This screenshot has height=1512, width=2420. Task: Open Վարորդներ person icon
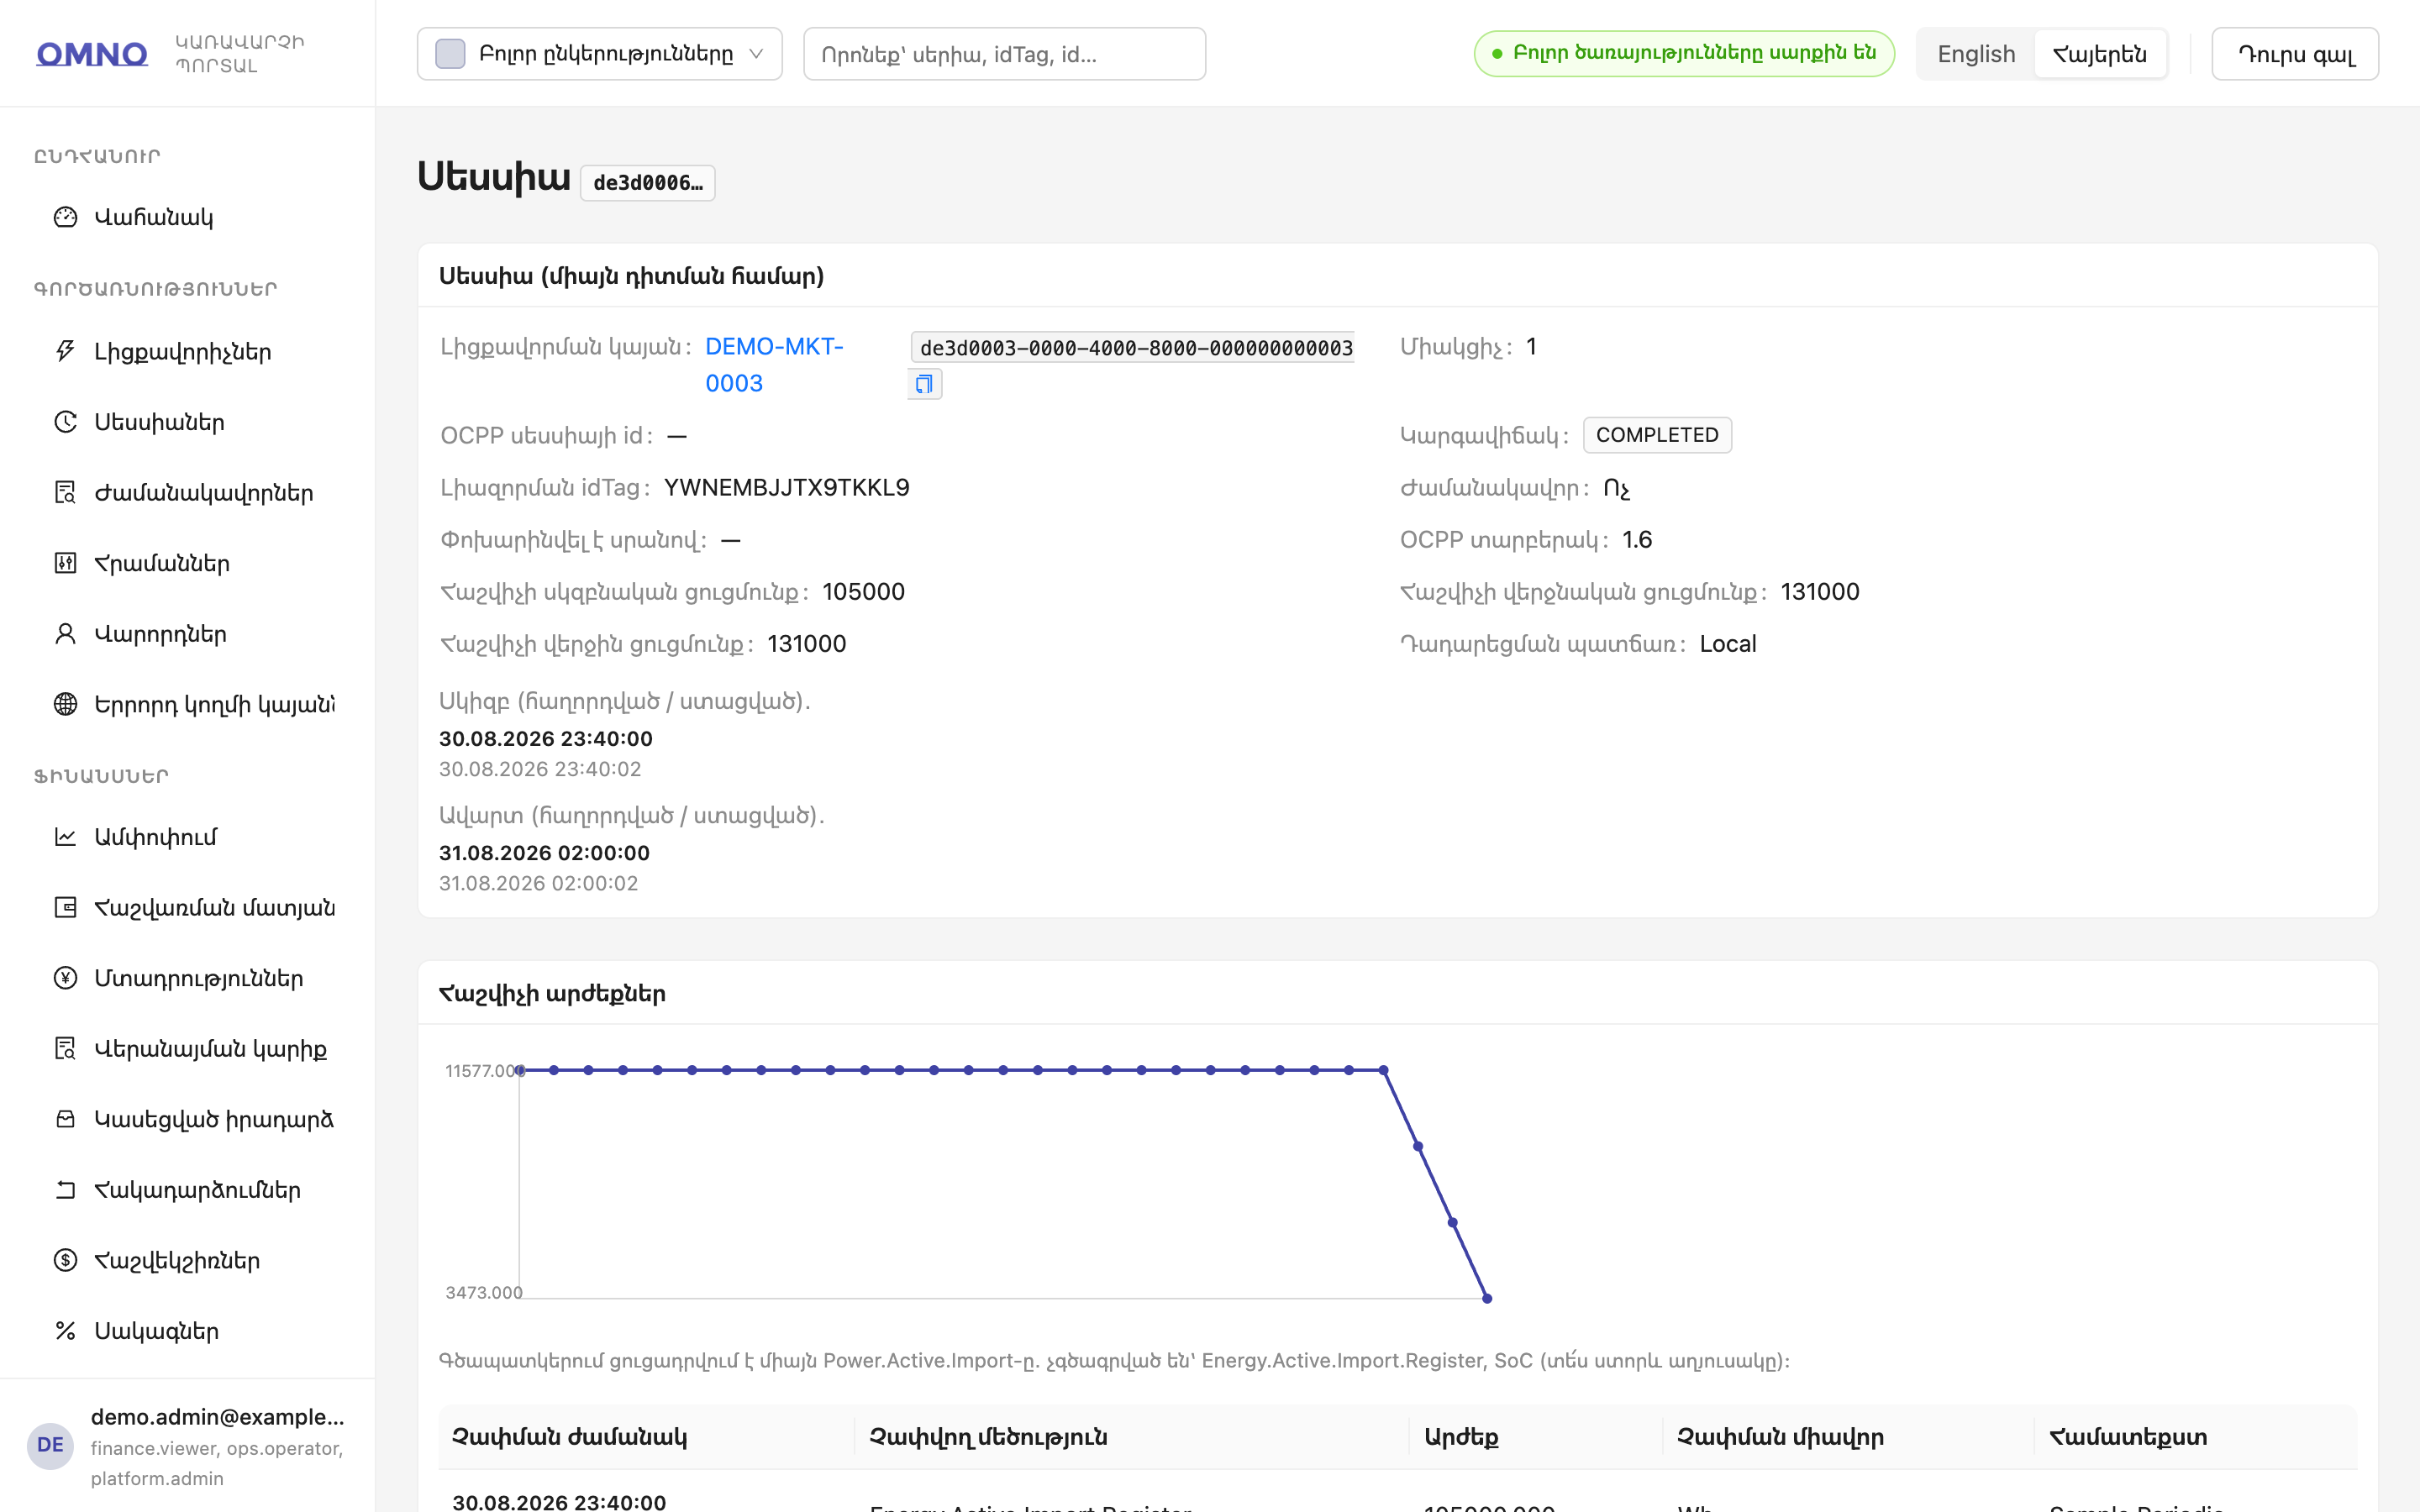[65, 633]
